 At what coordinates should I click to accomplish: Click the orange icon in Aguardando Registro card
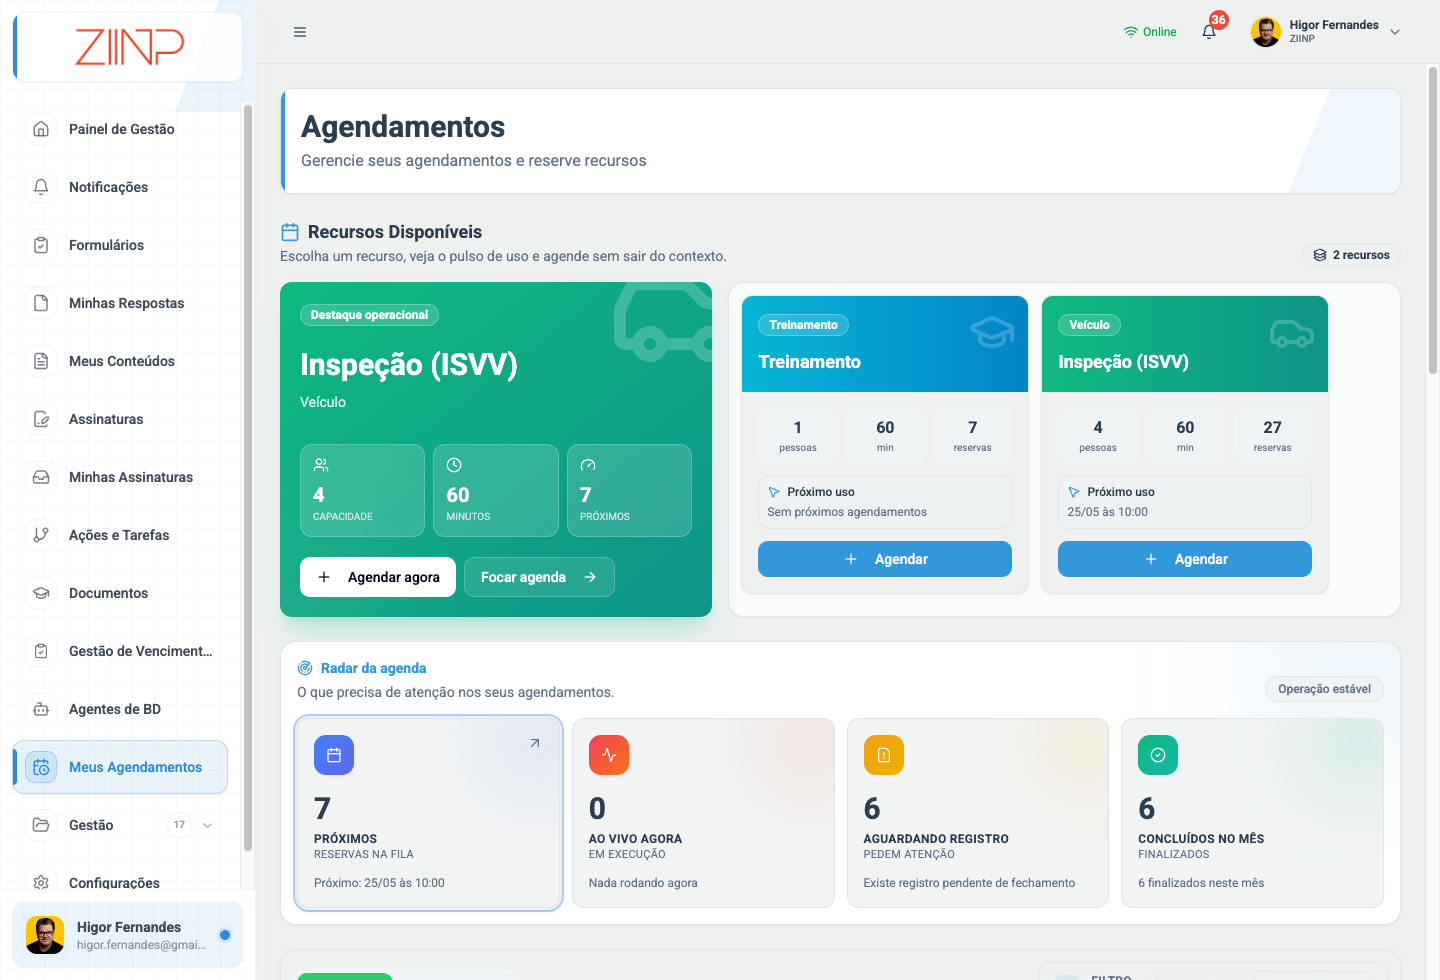pyautogui.click(x=884, y=755)
